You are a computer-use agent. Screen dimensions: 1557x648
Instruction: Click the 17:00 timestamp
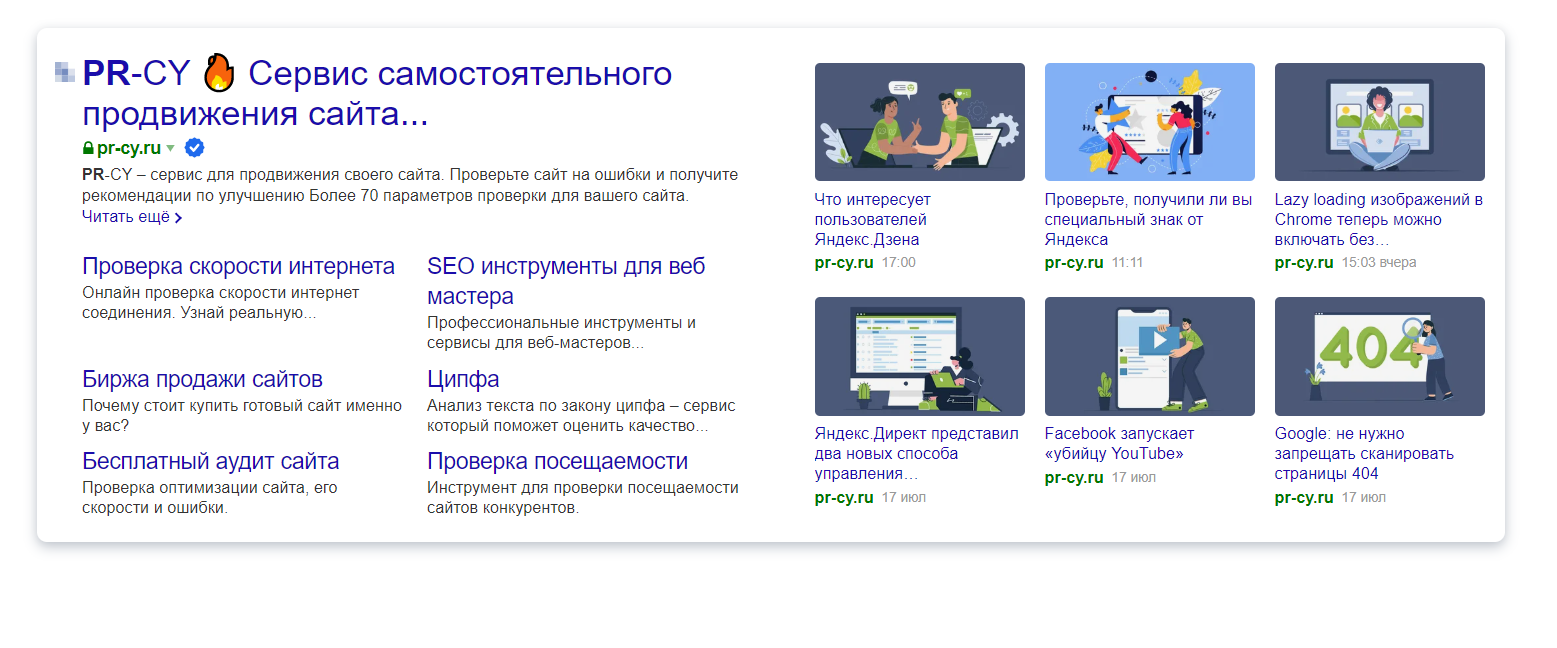pos(898,263)
